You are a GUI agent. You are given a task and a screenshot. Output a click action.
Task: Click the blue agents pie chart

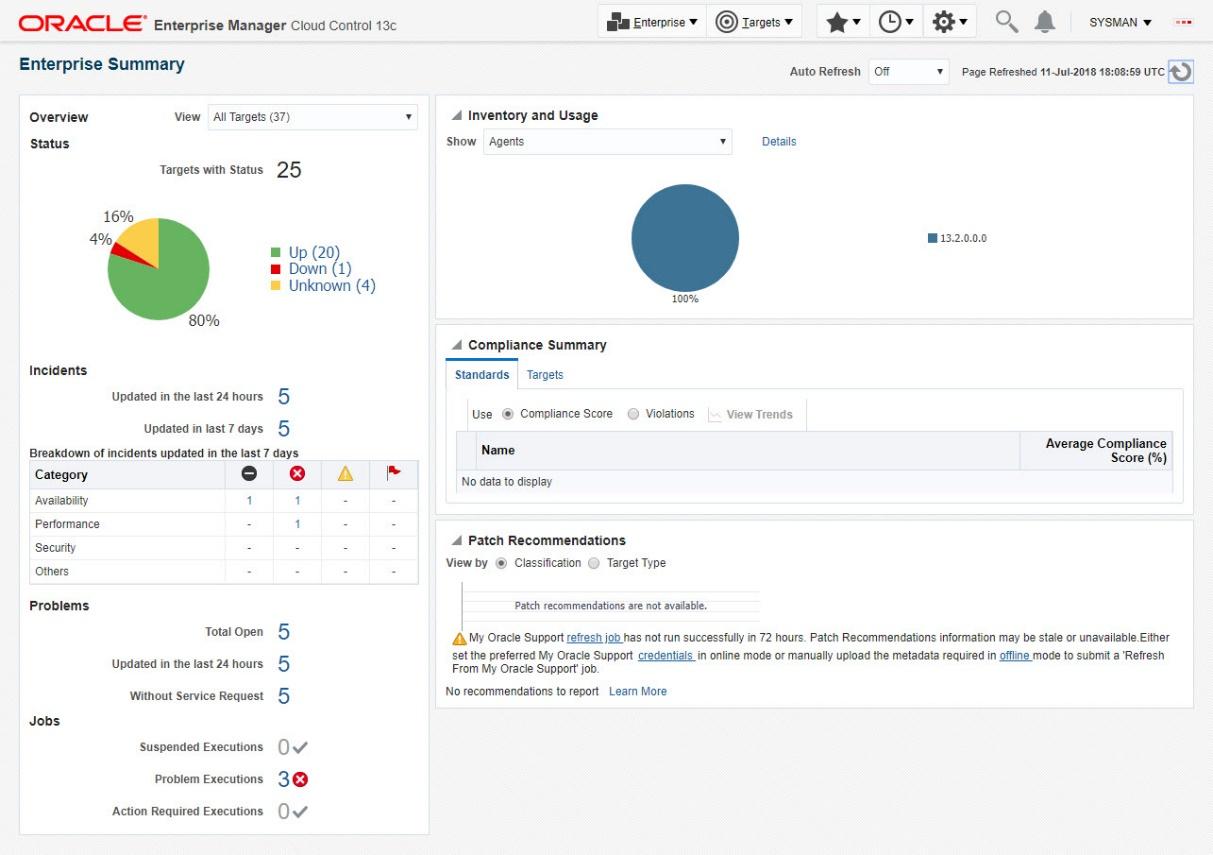tap(685, 238)
